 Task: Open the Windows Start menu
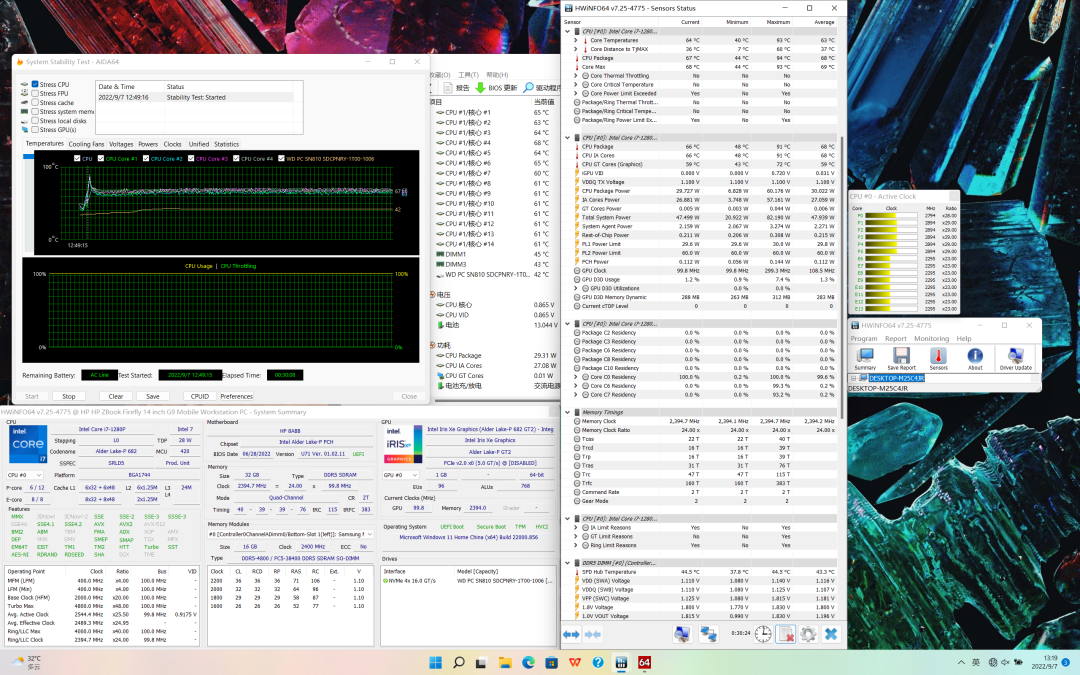[x=435, y=663]
